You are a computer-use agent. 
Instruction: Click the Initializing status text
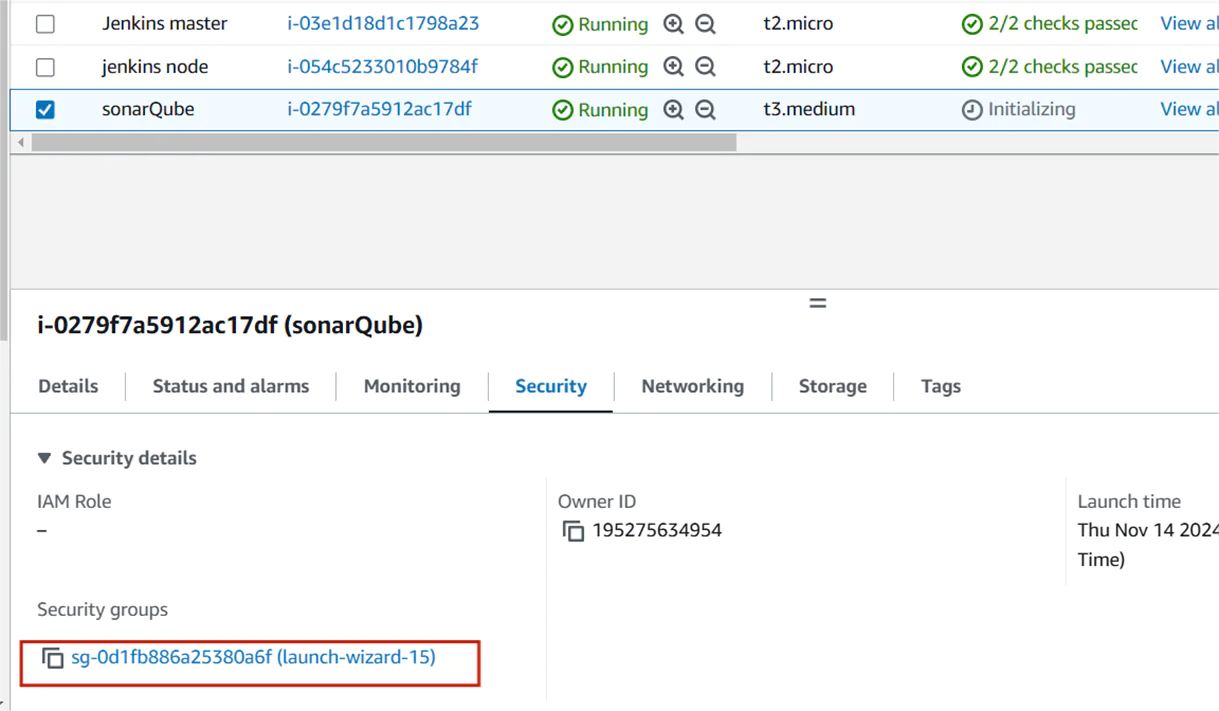coord(1032,109)
